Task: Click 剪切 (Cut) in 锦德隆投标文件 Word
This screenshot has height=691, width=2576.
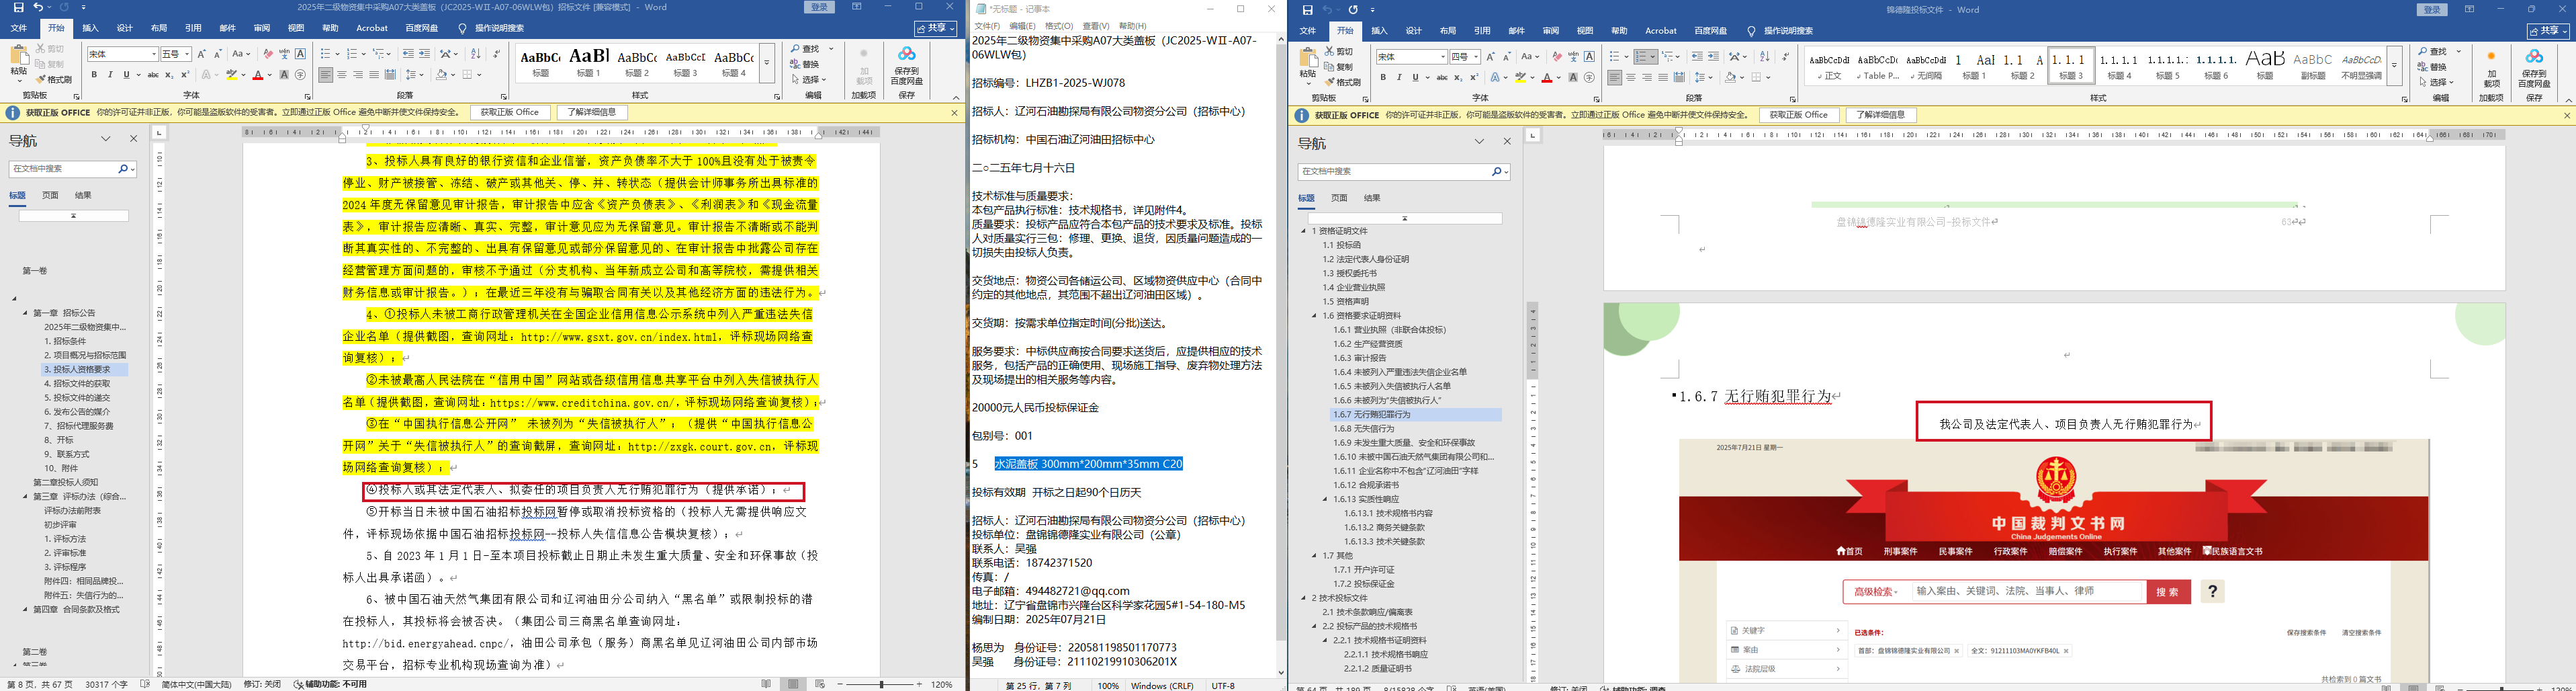Action: coord(1338,52)
